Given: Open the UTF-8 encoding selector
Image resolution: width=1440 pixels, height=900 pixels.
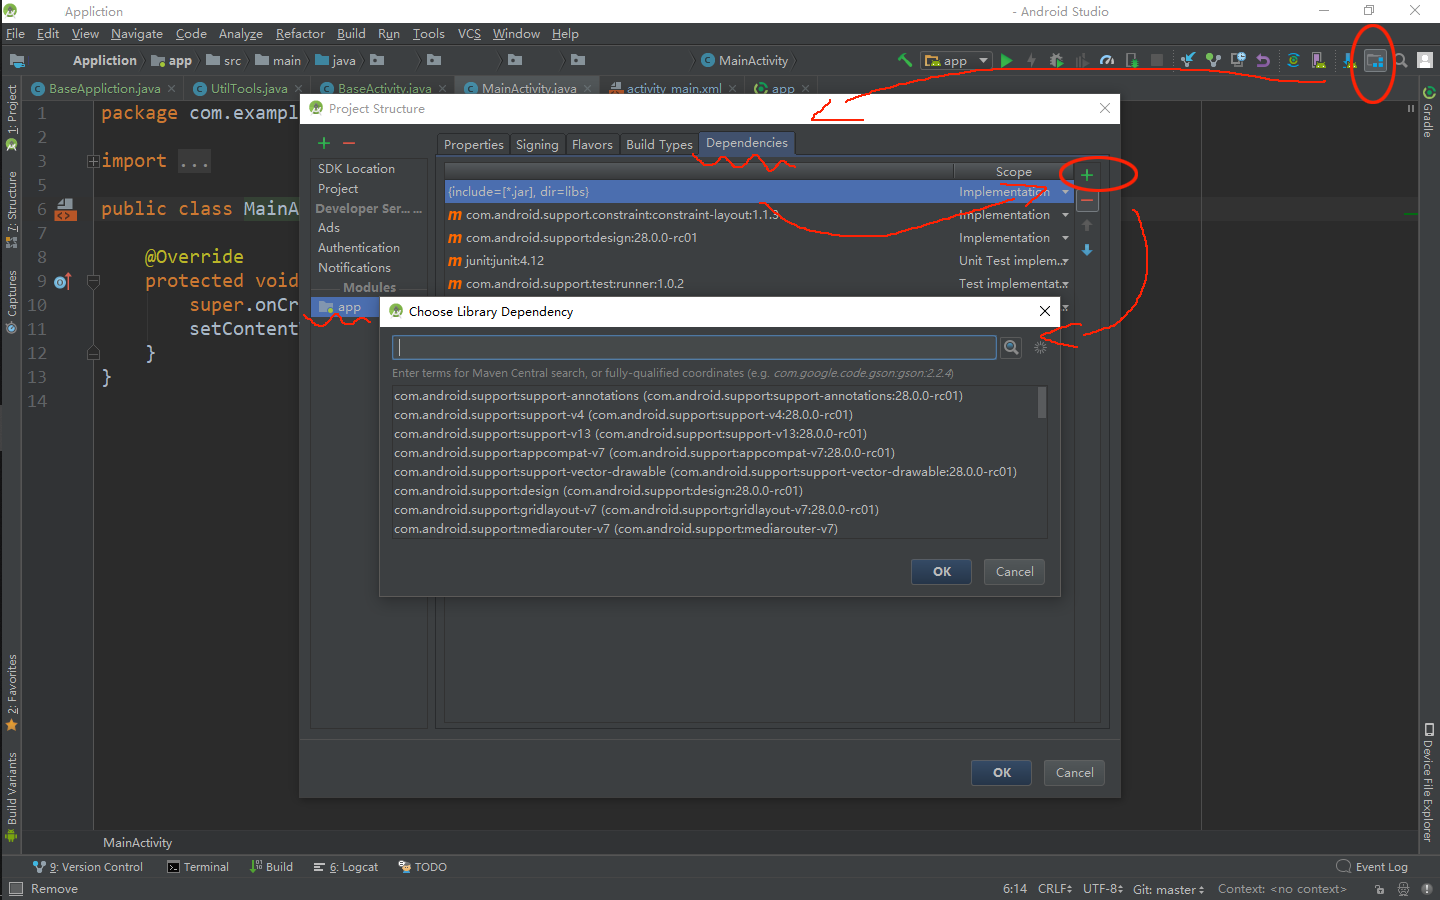Looking at the screenshot, I should point(1103,889).
